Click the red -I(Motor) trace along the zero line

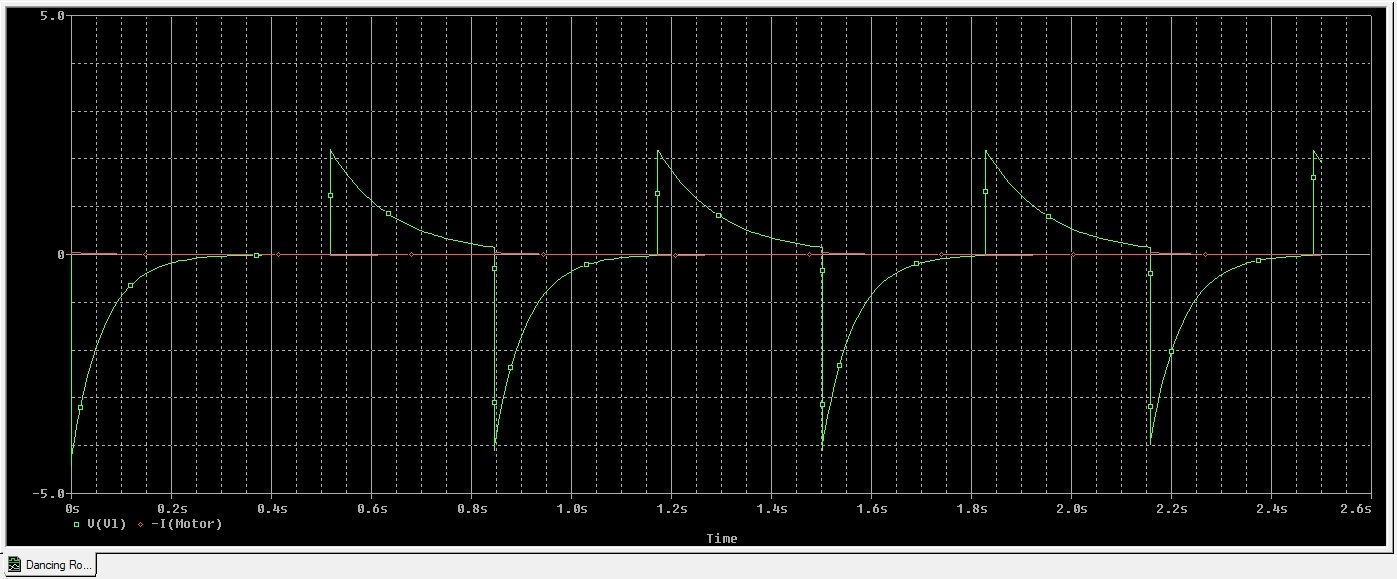[900, 254]
